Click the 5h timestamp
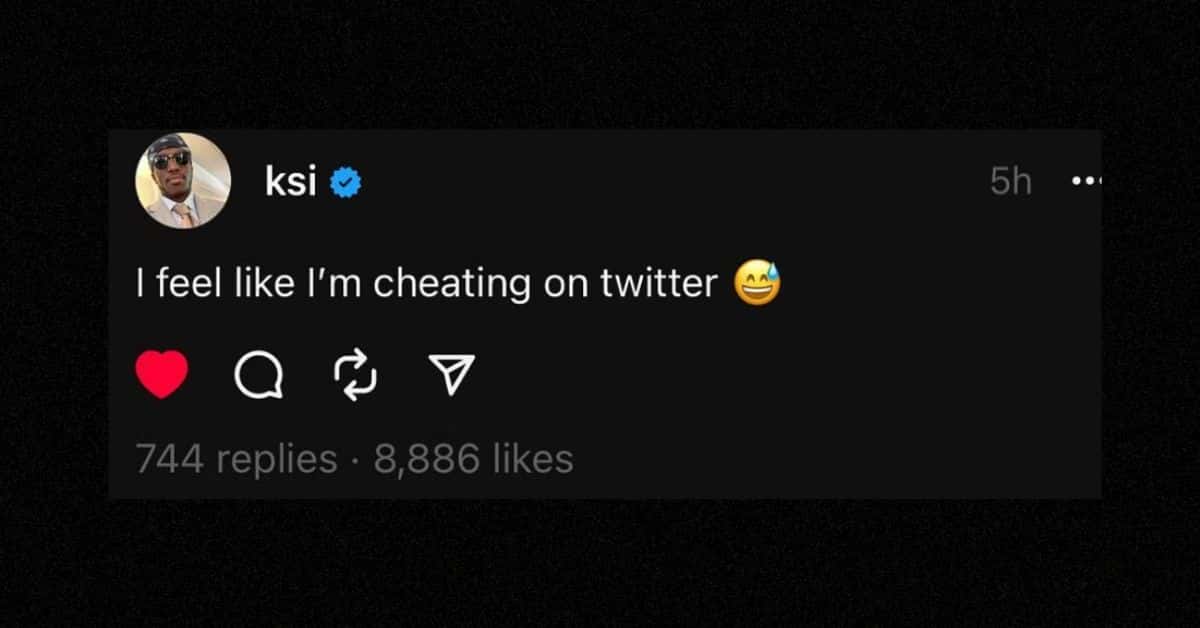Screen dimensions: 1200x628 [1011, 182]
